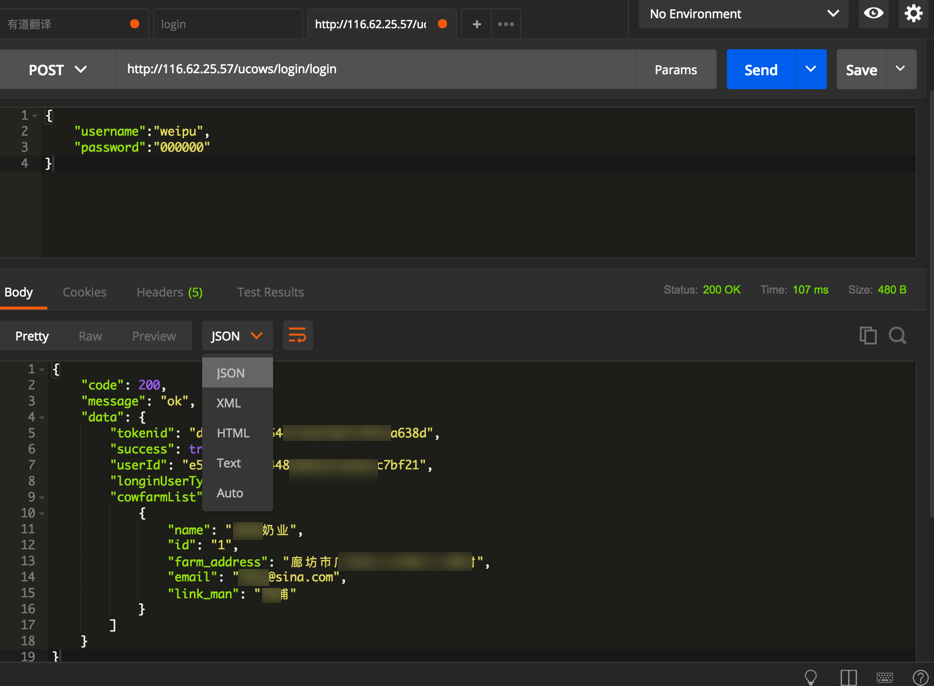934x686 pixels.
Task: Click the "farm_address" response line
Action: [x=328, y=562]
